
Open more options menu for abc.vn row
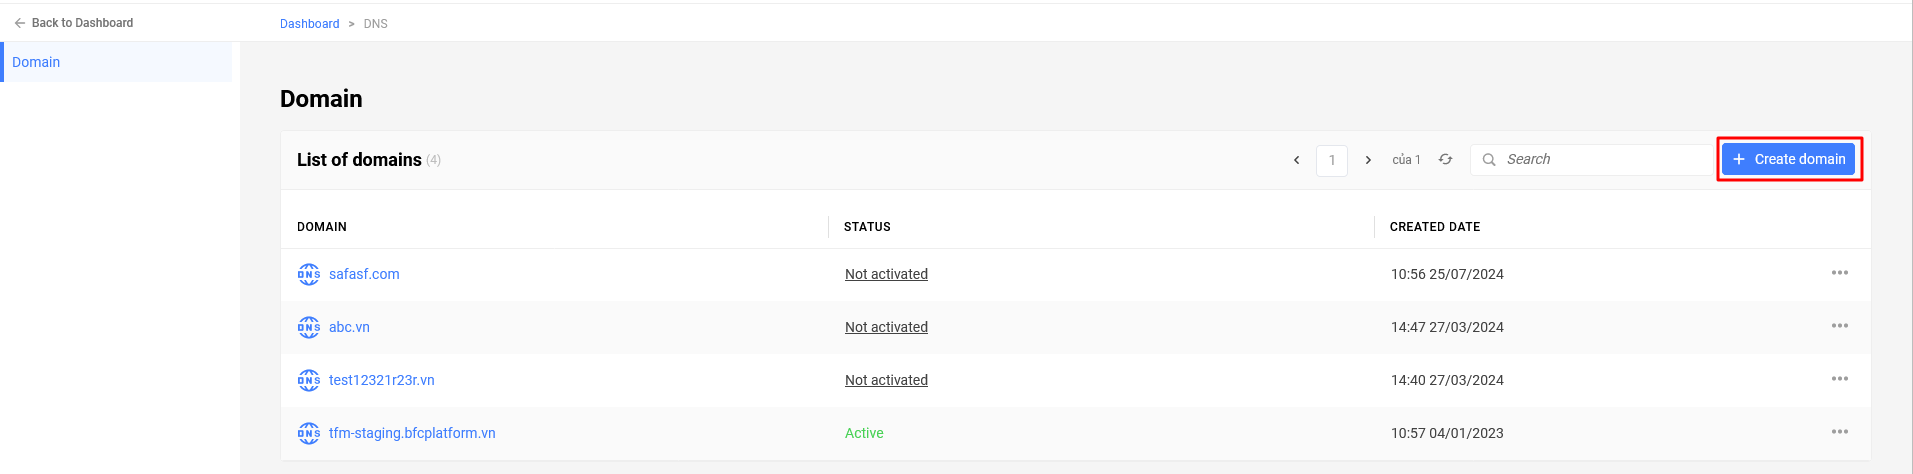point(1840,326)
